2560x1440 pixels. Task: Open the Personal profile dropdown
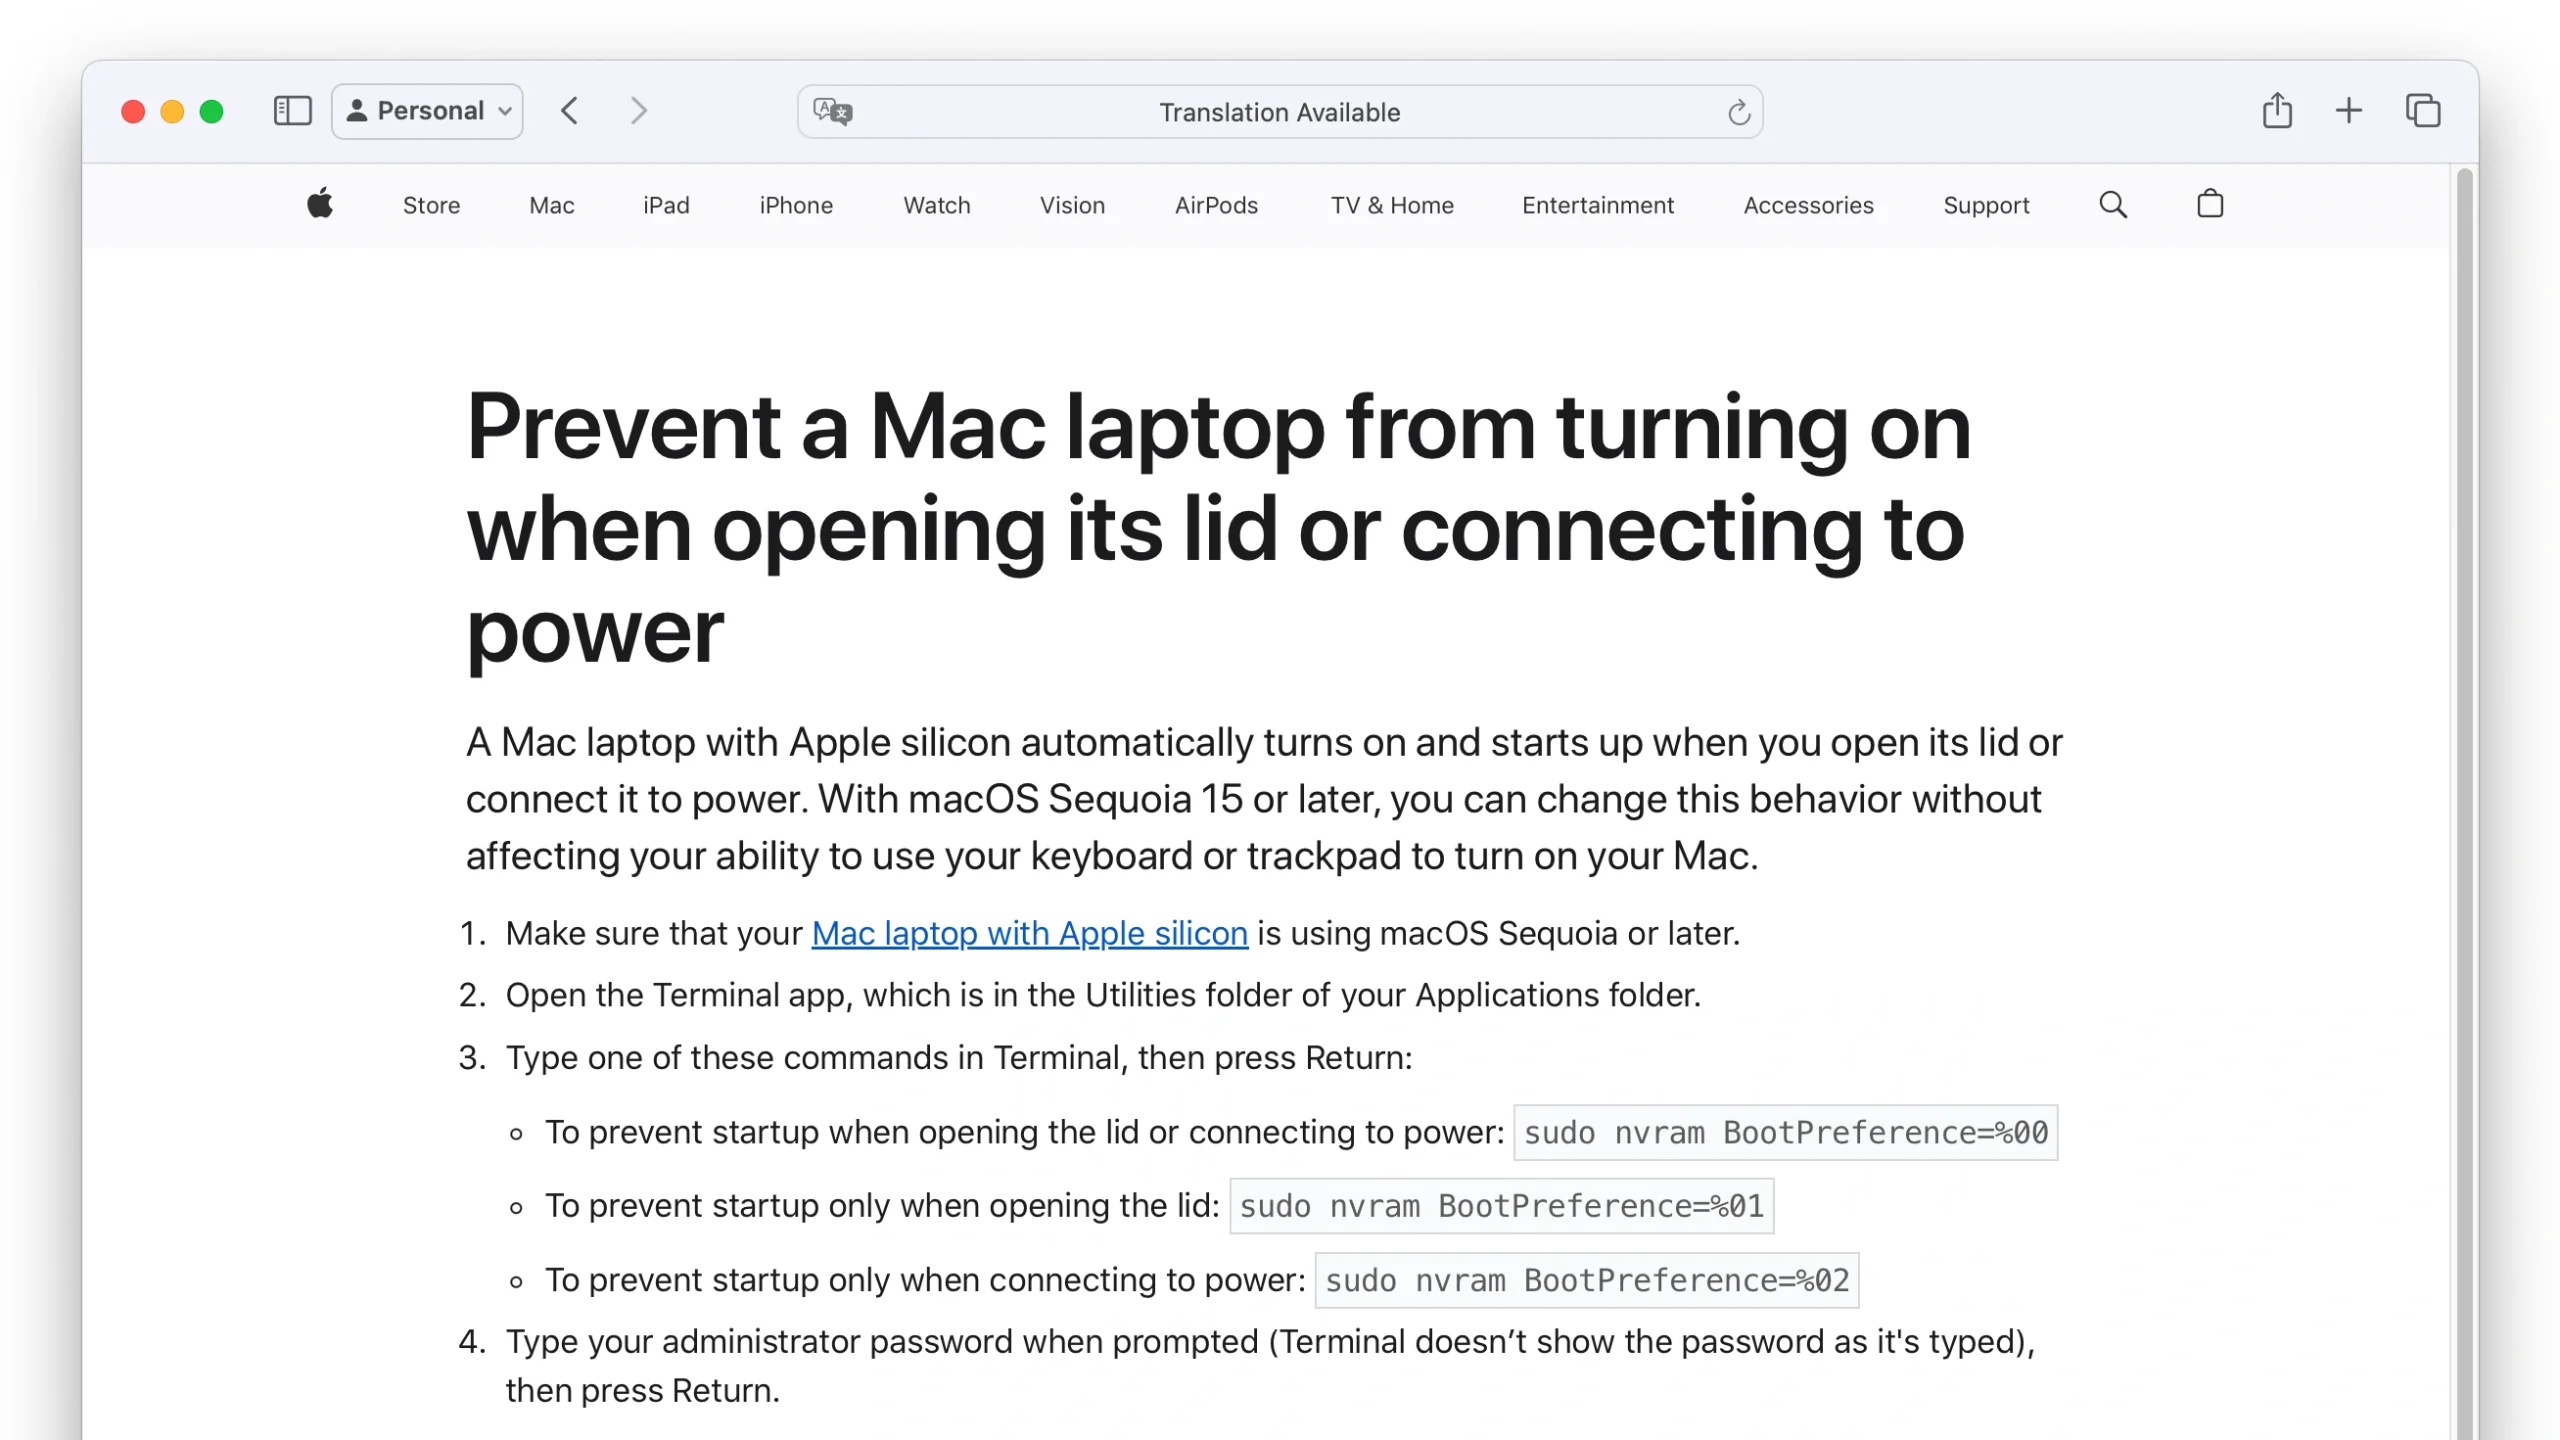coord(428,110)
